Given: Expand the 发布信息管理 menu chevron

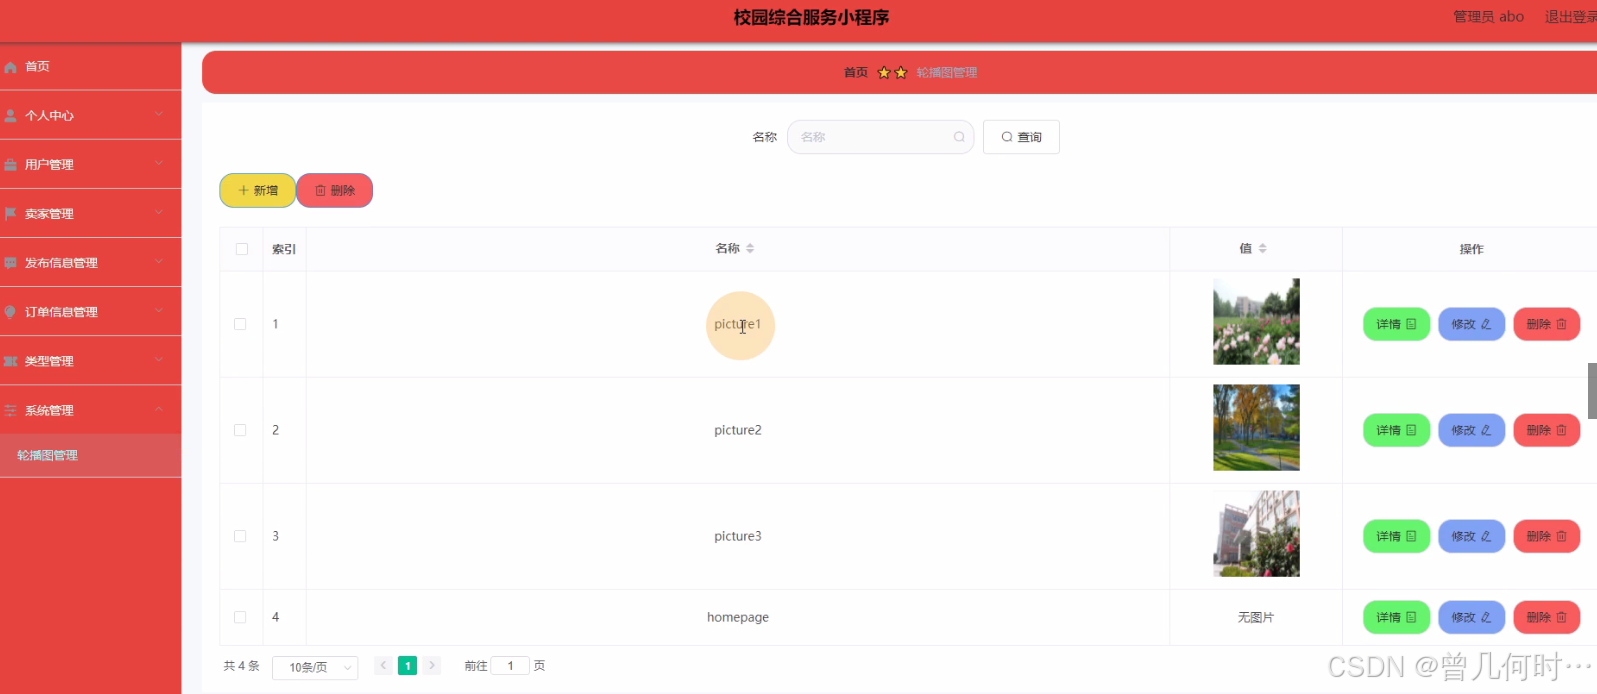Looking at the screenshot, I should click(x=159, y=262).
